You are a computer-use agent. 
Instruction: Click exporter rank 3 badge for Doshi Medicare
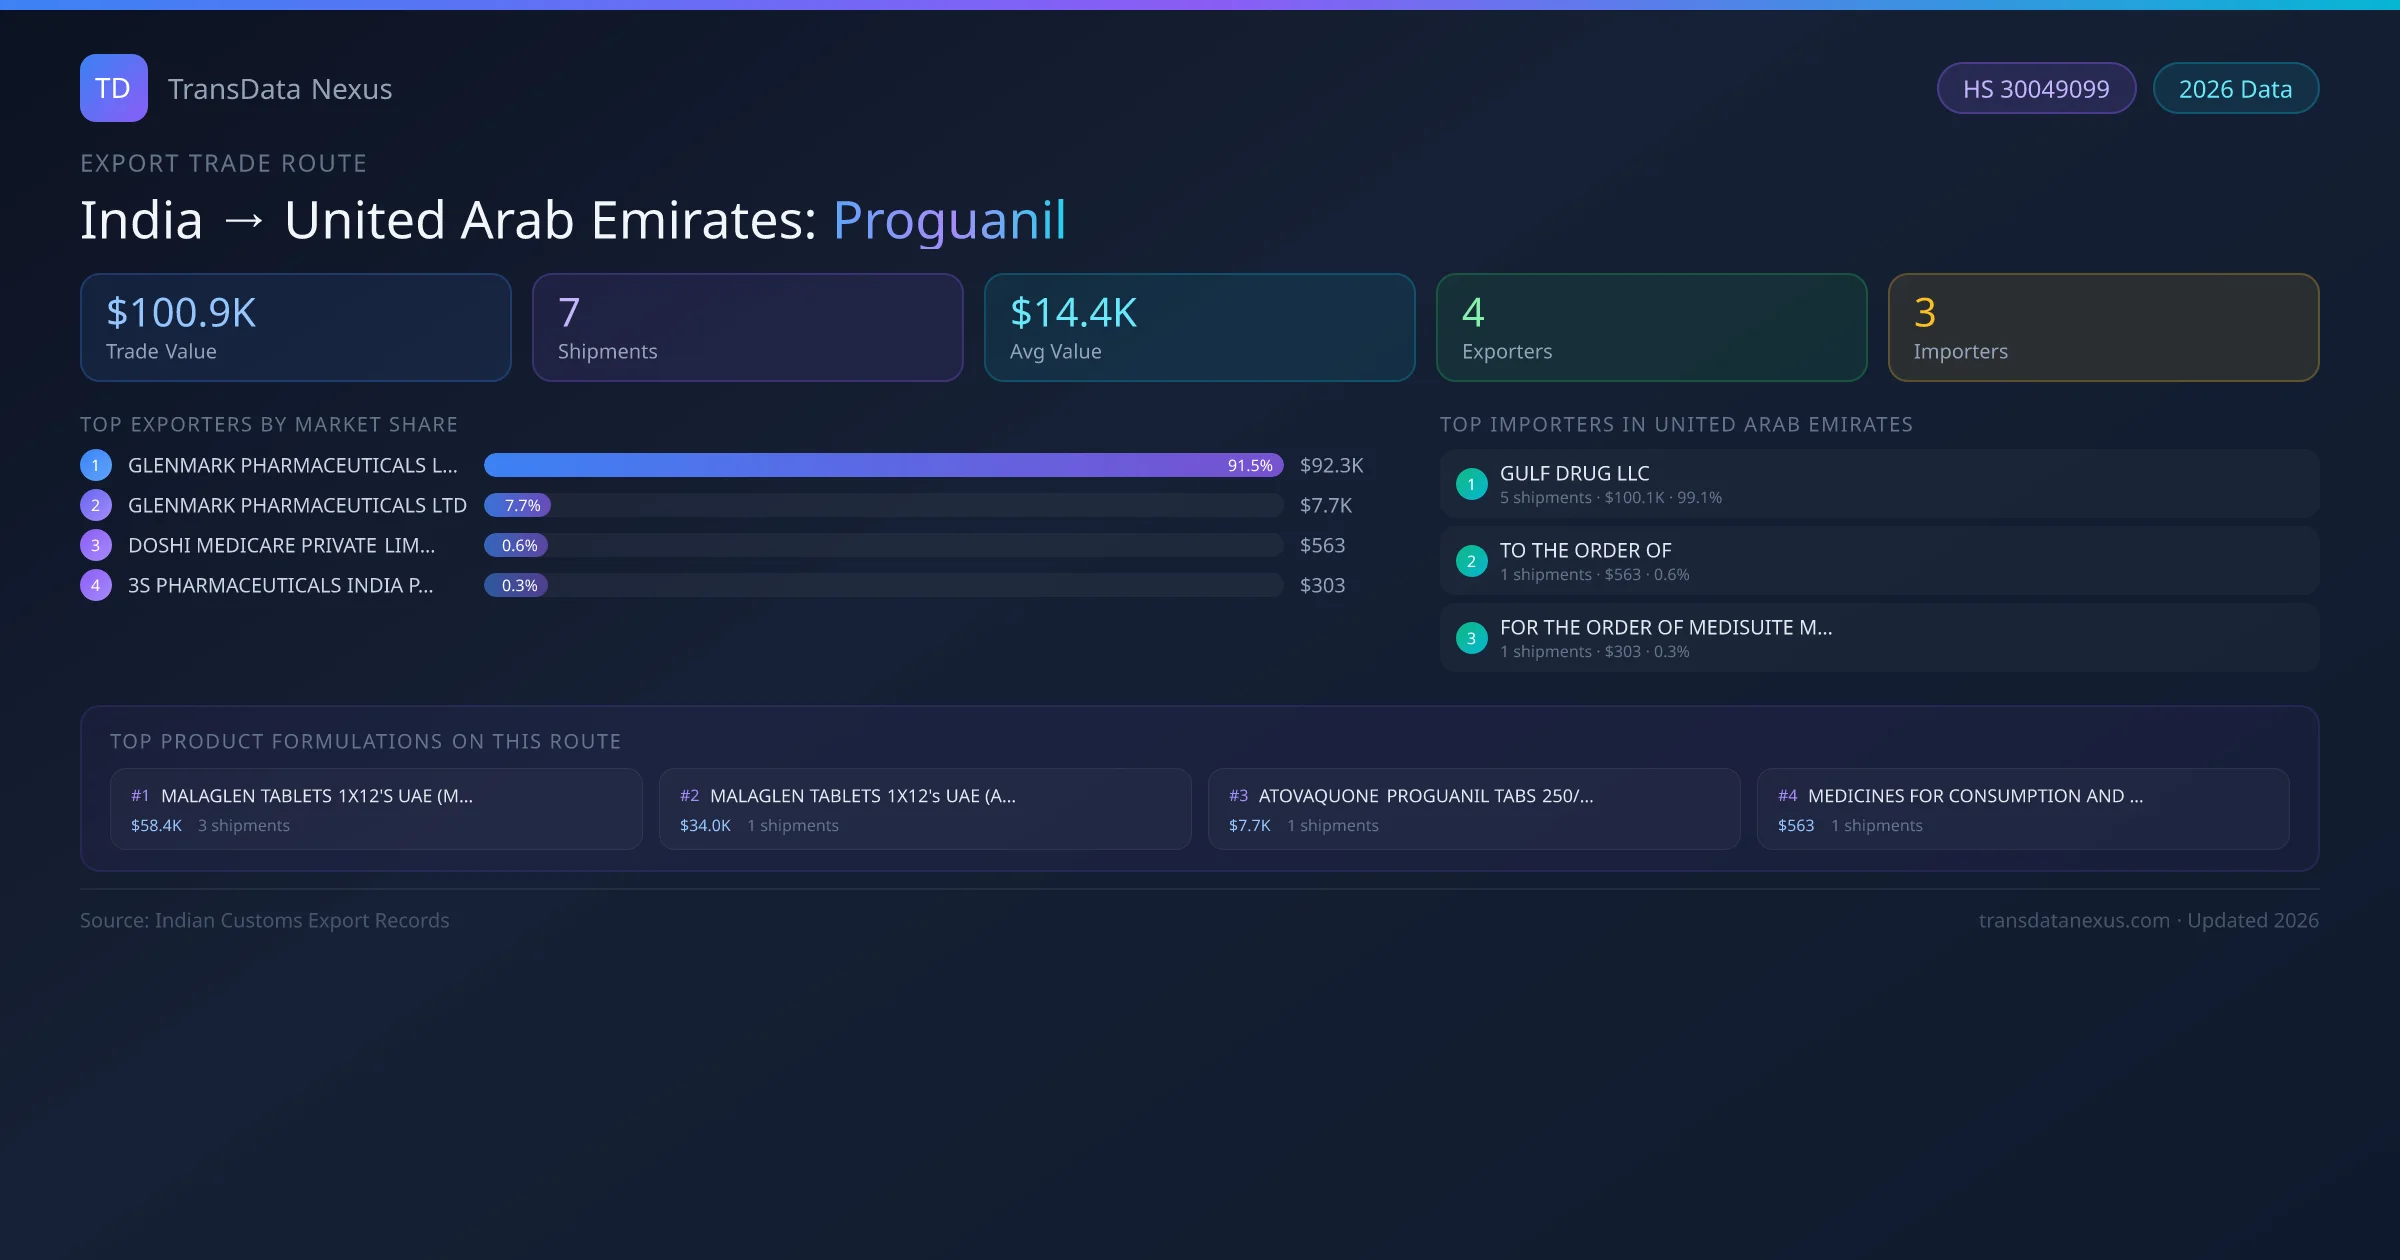pyautogui.click(x=96, y=545)
